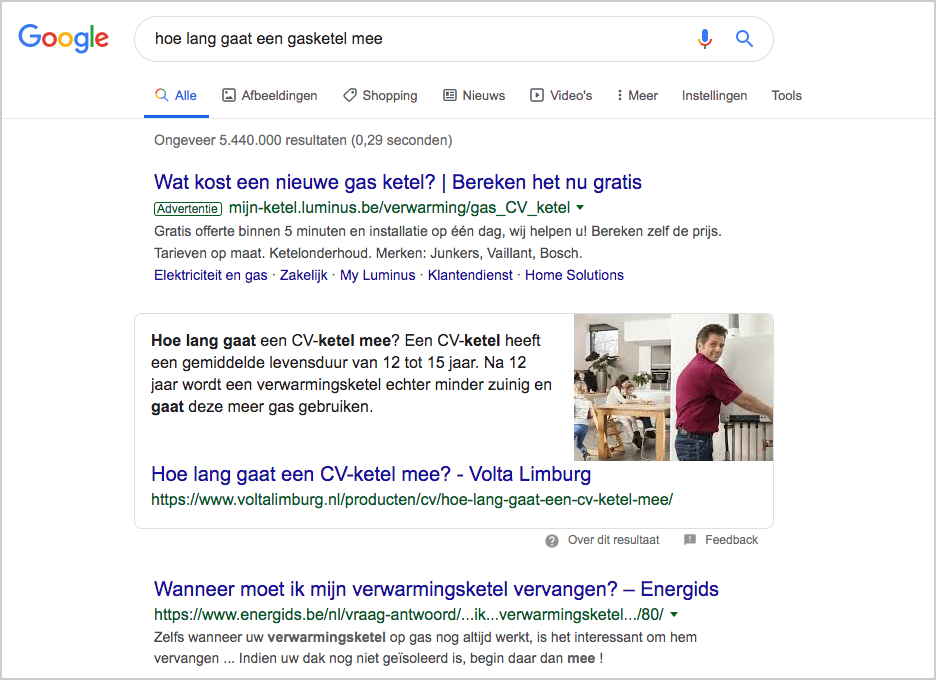Open the Nieuws results tab
The width and height of the screenshot is (936, 680).
coord(474,96)
